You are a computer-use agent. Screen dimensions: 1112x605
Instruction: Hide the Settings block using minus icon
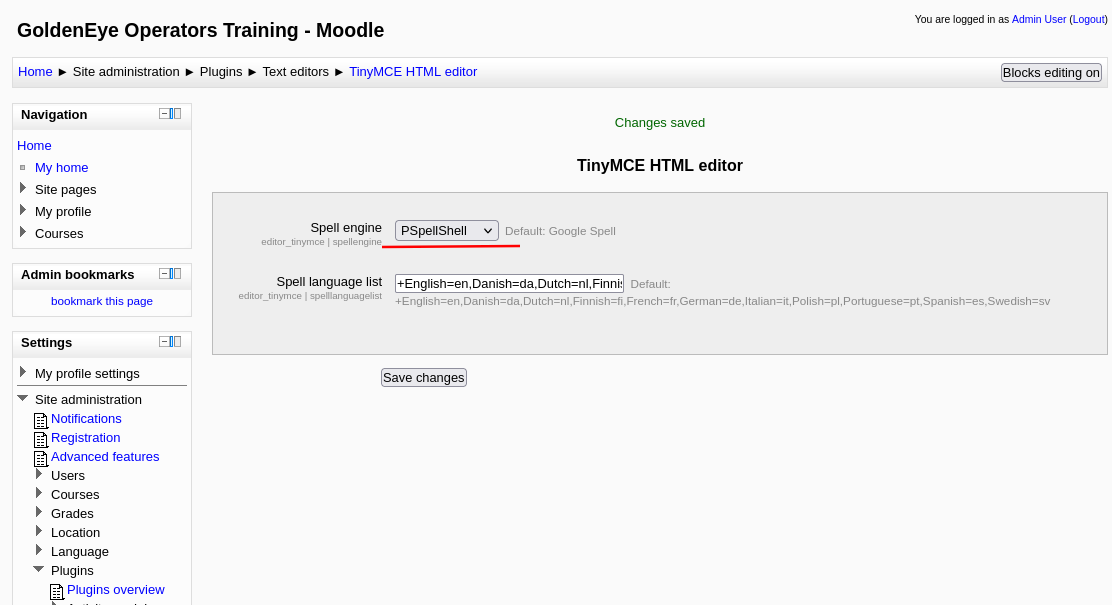click(164, 342)
